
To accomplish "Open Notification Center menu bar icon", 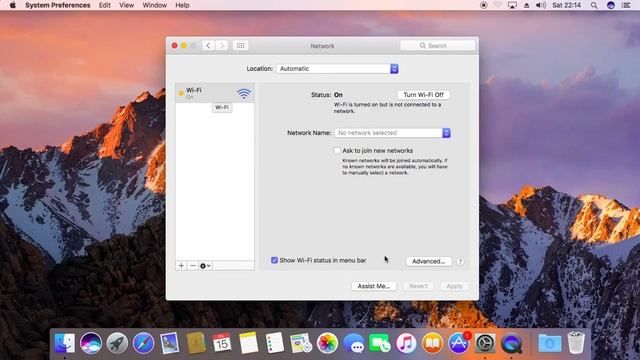I will tap(626, 5).
